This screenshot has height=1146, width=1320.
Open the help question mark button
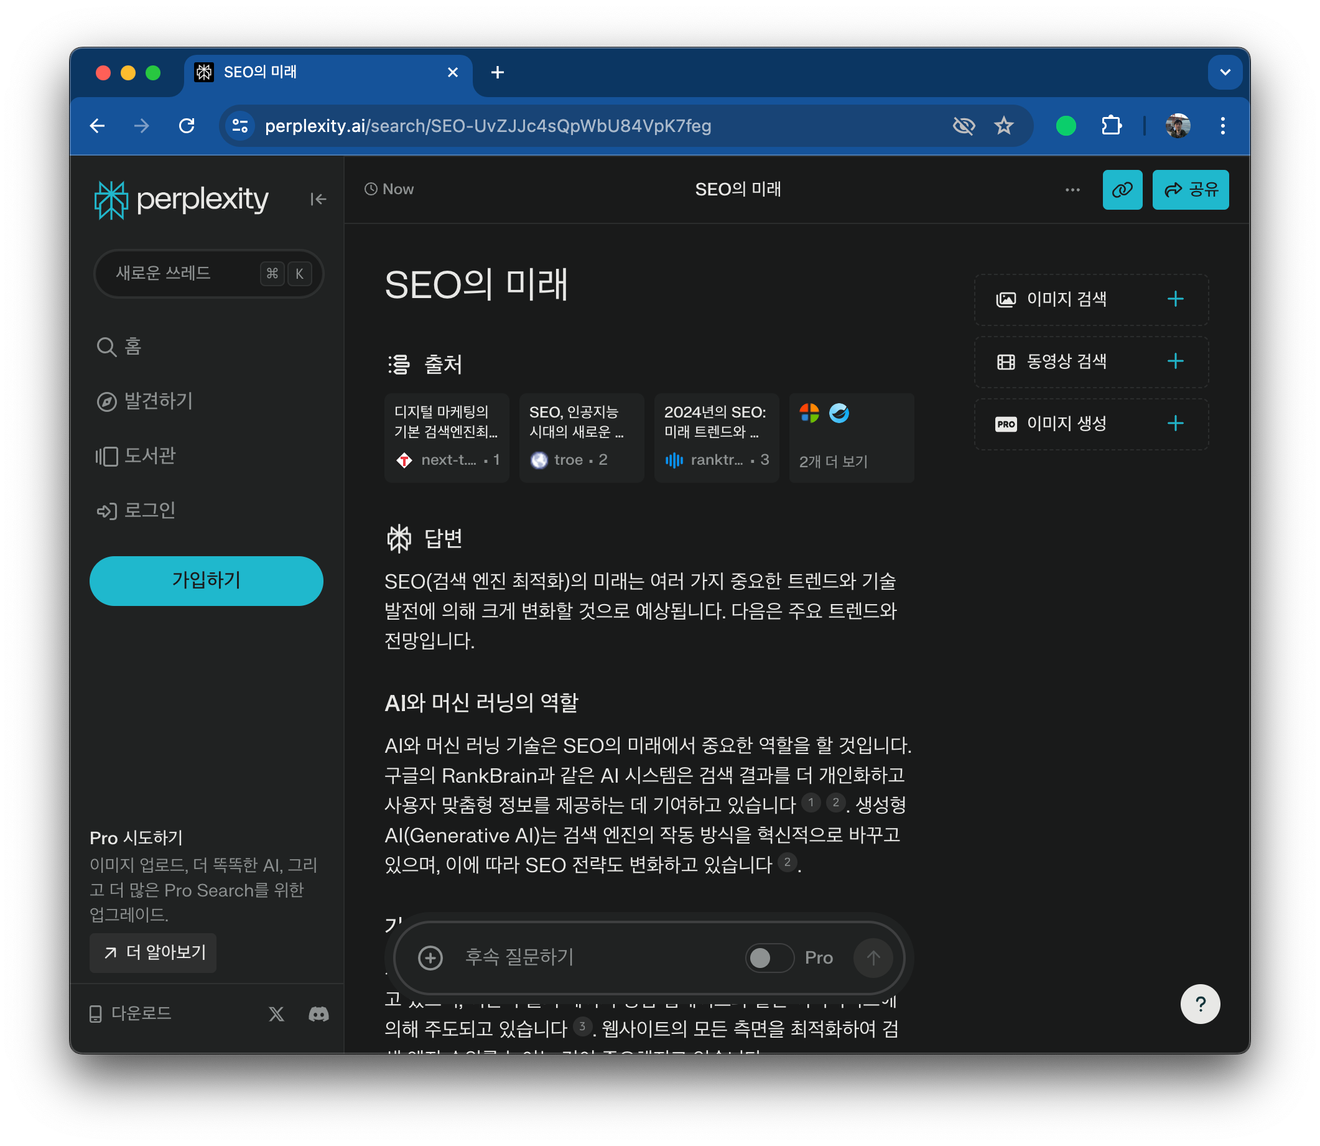coord(1200,1004)
